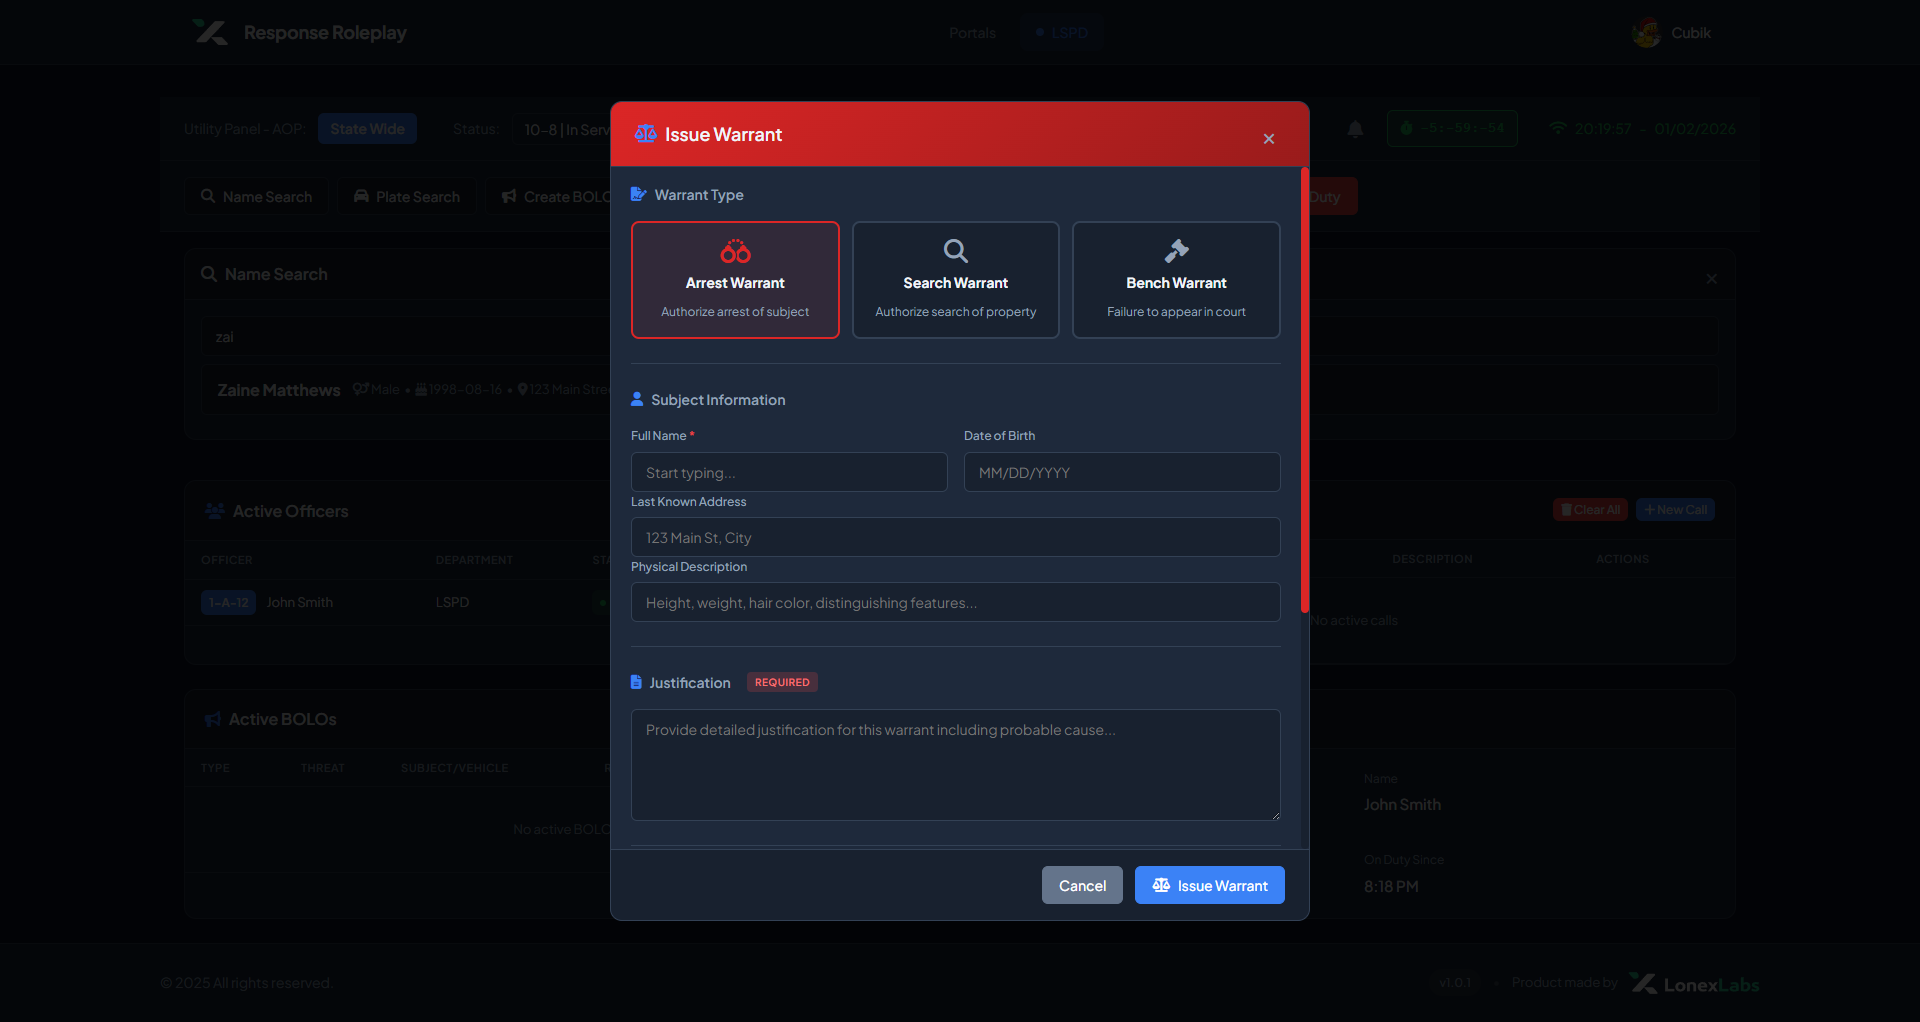Image resolution: width=1920 pixels, height=1022 pixels.
Task: Click the scales icon in warrant header
Action: tap(646, 134)
